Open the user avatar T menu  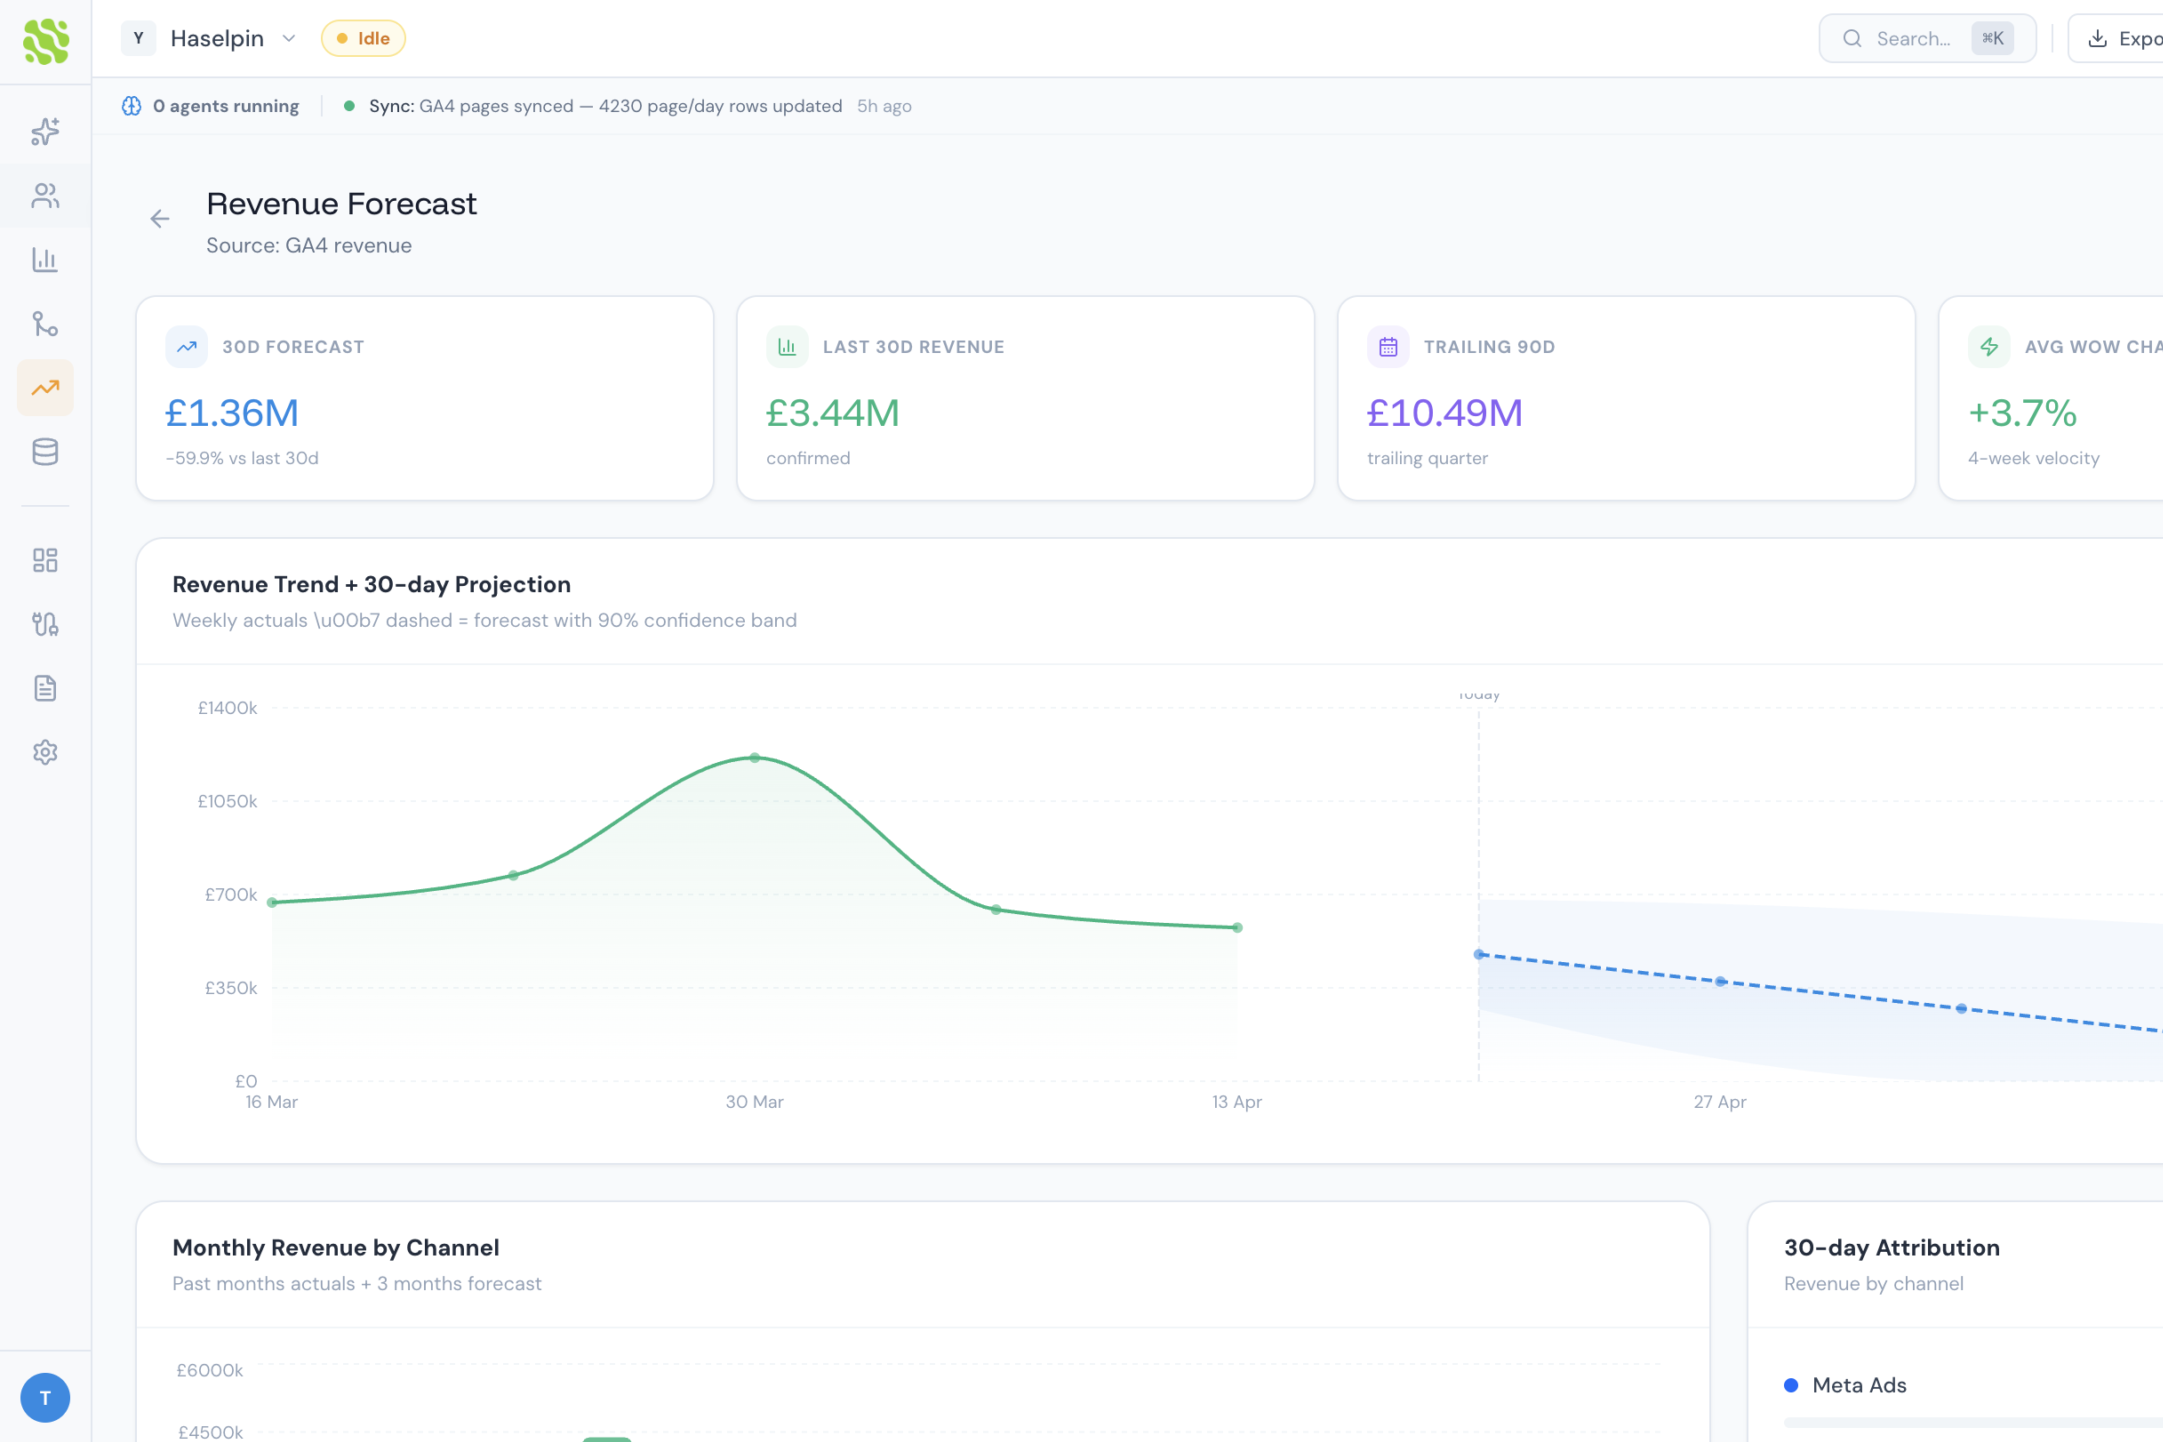tap(45, 1397)
